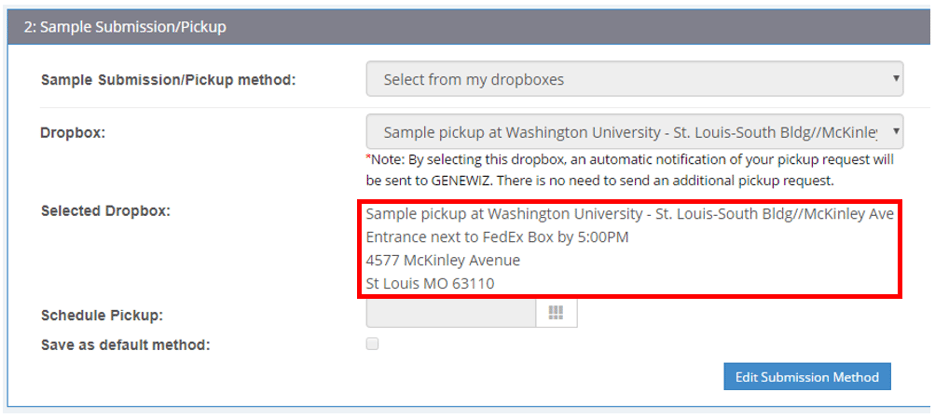Click the '2: Sample Submission/Pickup' section header
Image resolution: width=935 pixels, height=418 pixels.
pyautogui.click(x=126, y=27)
